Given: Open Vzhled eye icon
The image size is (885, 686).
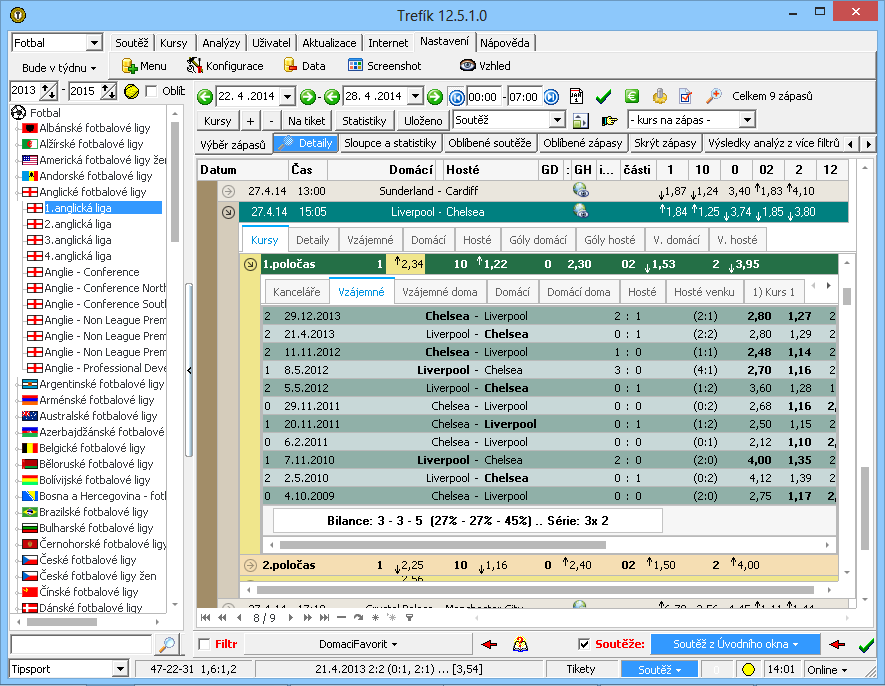Looking at the screenshot, I should 467,65.
